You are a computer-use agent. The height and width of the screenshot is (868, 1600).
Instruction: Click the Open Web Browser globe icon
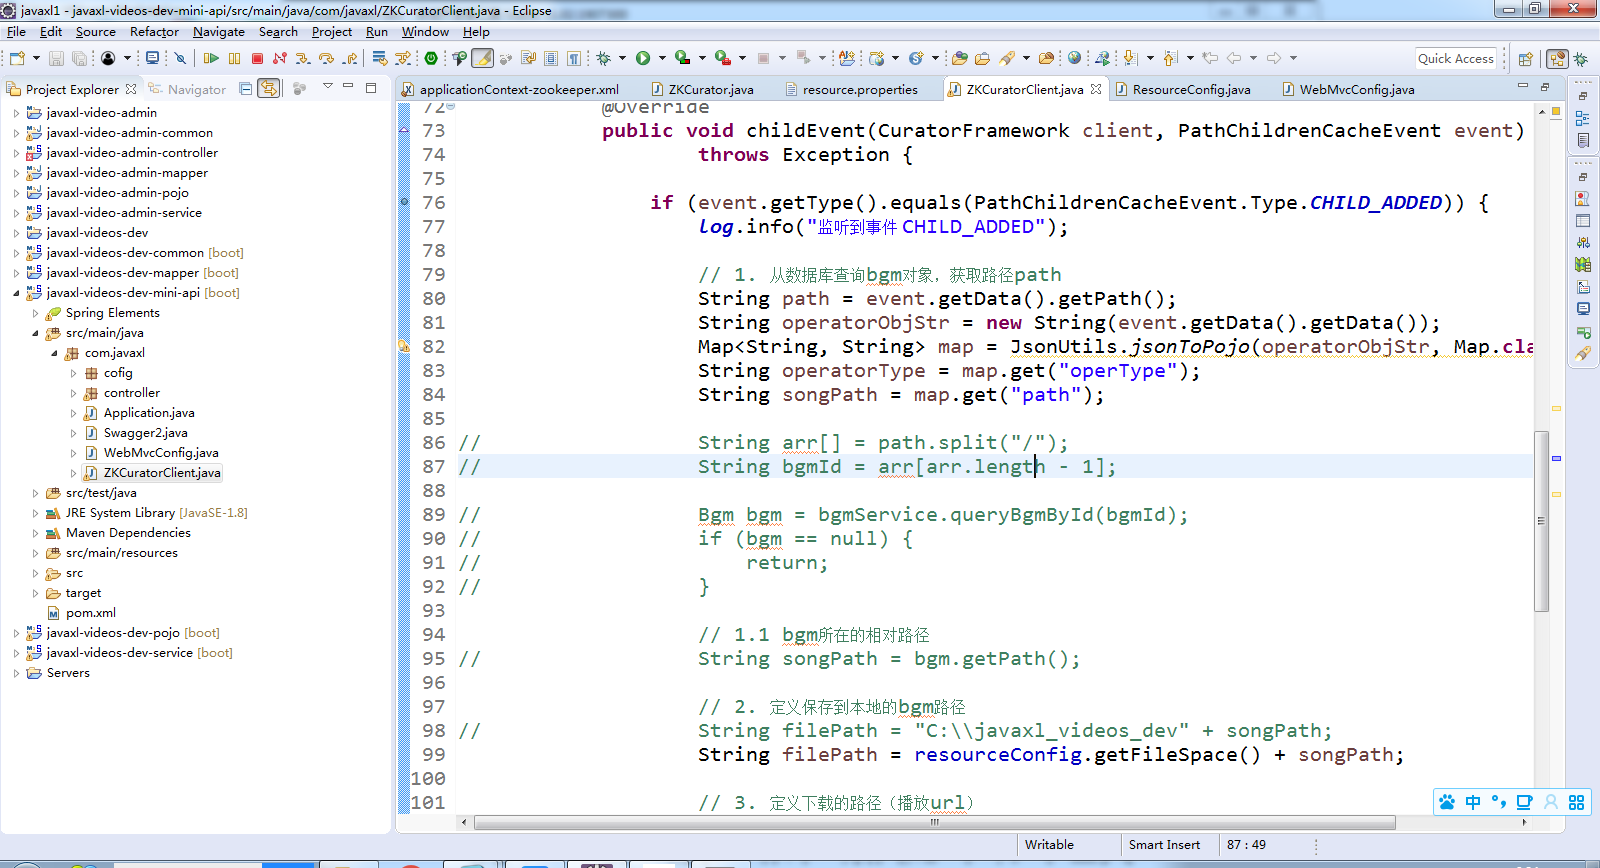pos(1074,58)
